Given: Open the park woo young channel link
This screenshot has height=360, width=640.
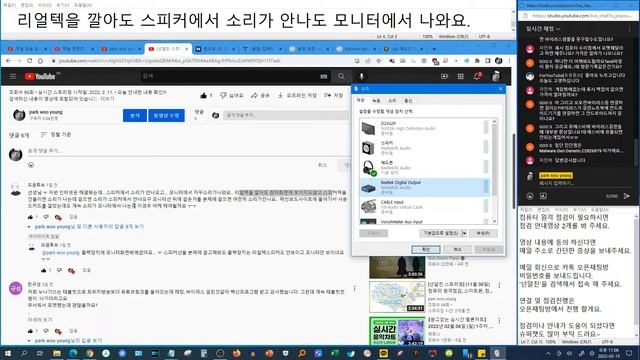Looking at the screenshot, I should tap(46, 112).
